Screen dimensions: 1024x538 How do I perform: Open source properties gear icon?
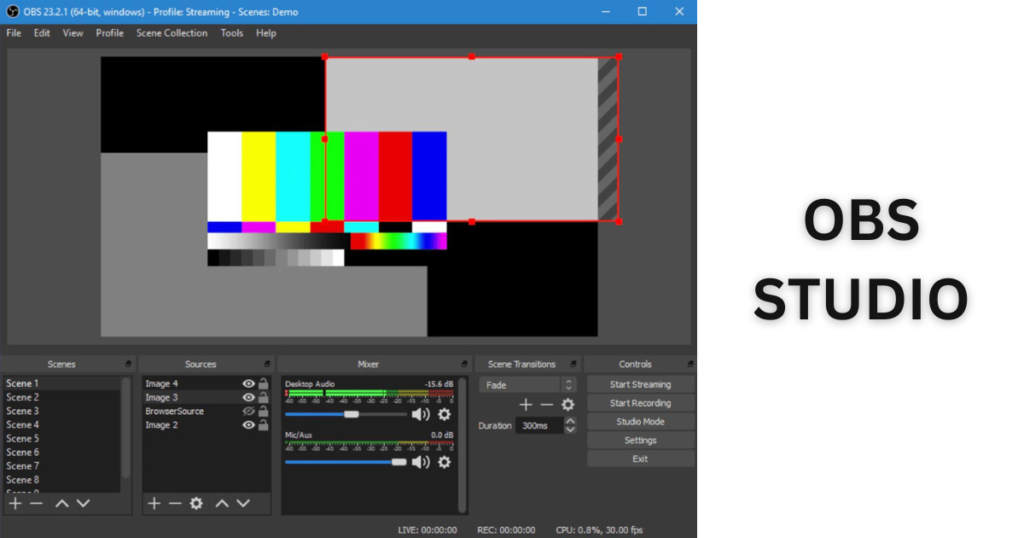tap(197, 503)
